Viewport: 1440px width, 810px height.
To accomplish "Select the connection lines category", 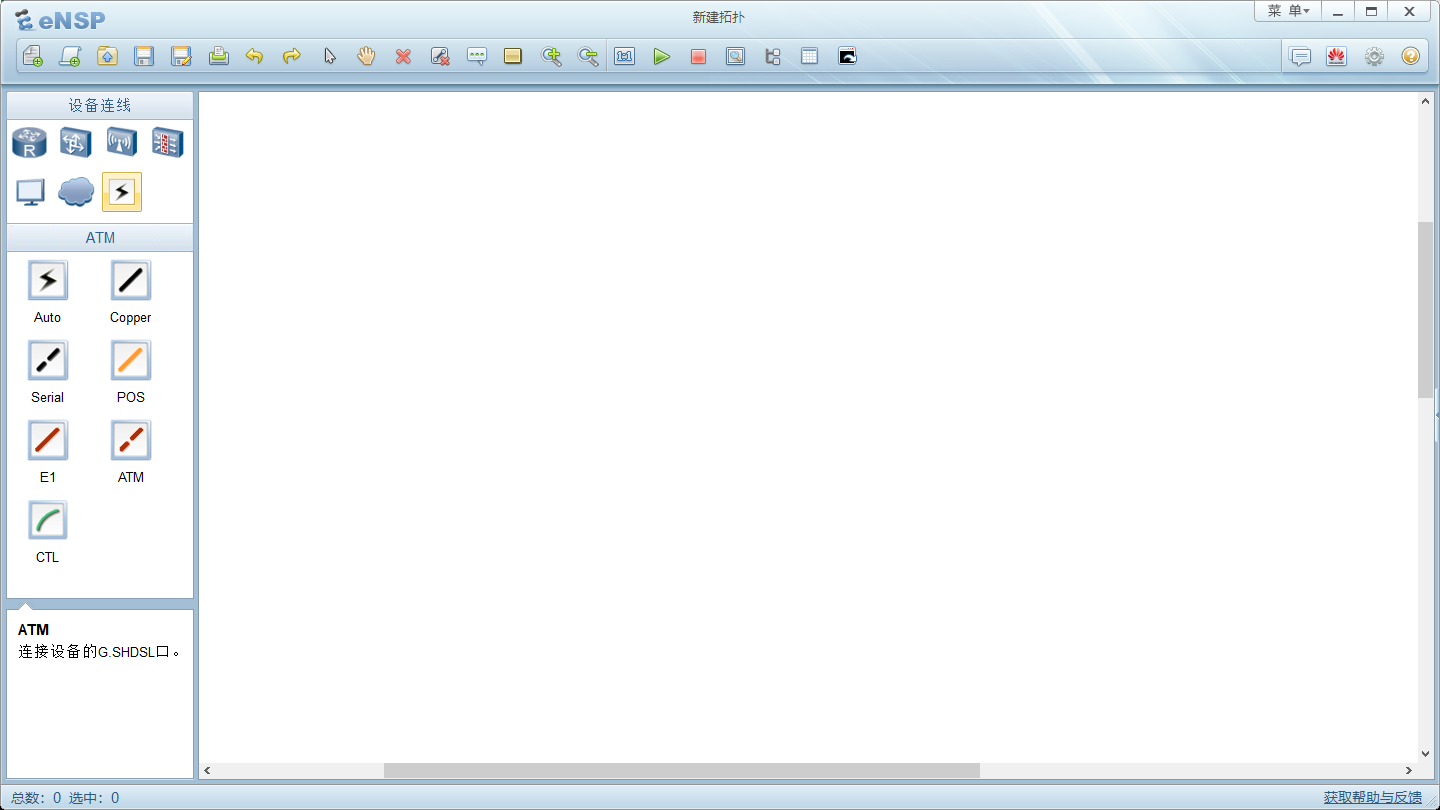I will pos(122,192).
